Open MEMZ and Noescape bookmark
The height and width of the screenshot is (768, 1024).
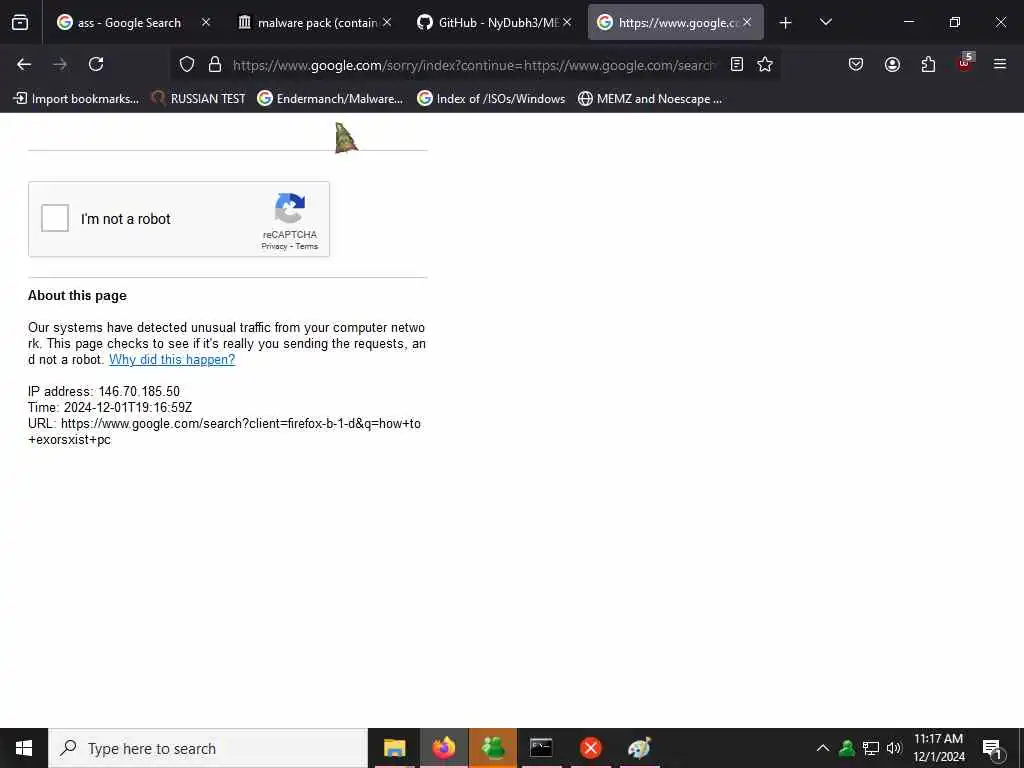click(650, 99)
